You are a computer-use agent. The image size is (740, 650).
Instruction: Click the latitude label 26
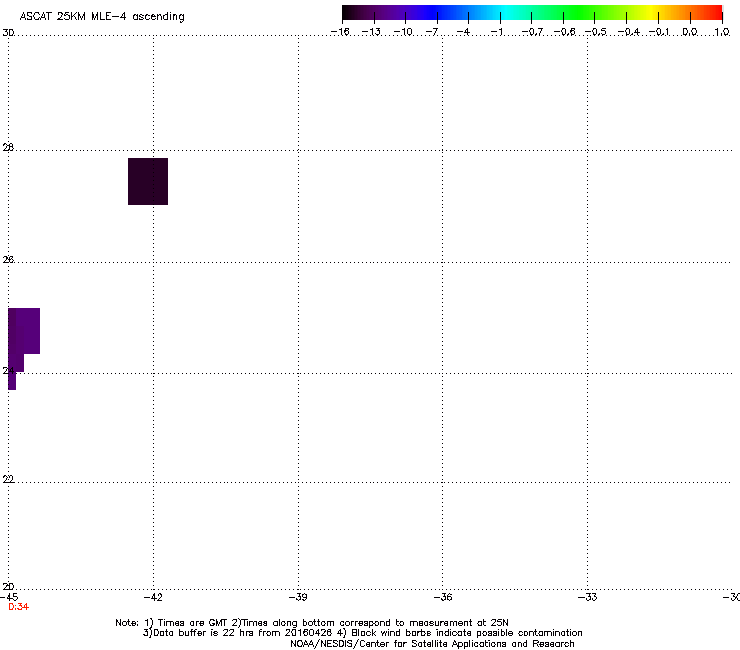pyautogui.click(x=8, y=260)
